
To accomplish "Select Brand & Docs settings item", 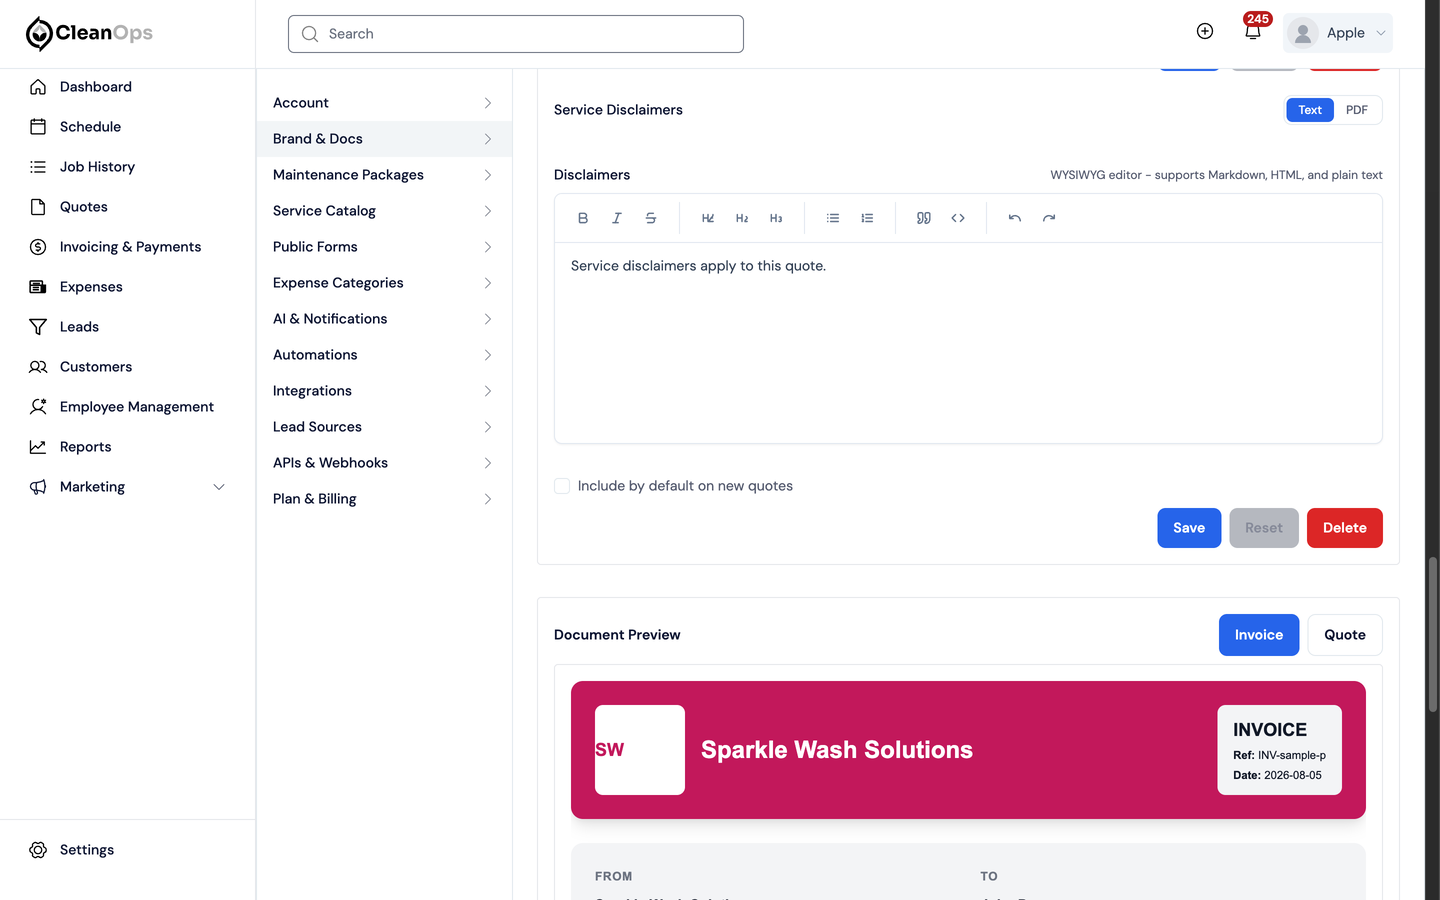I will pyautogui.click(x=384, y=139).
